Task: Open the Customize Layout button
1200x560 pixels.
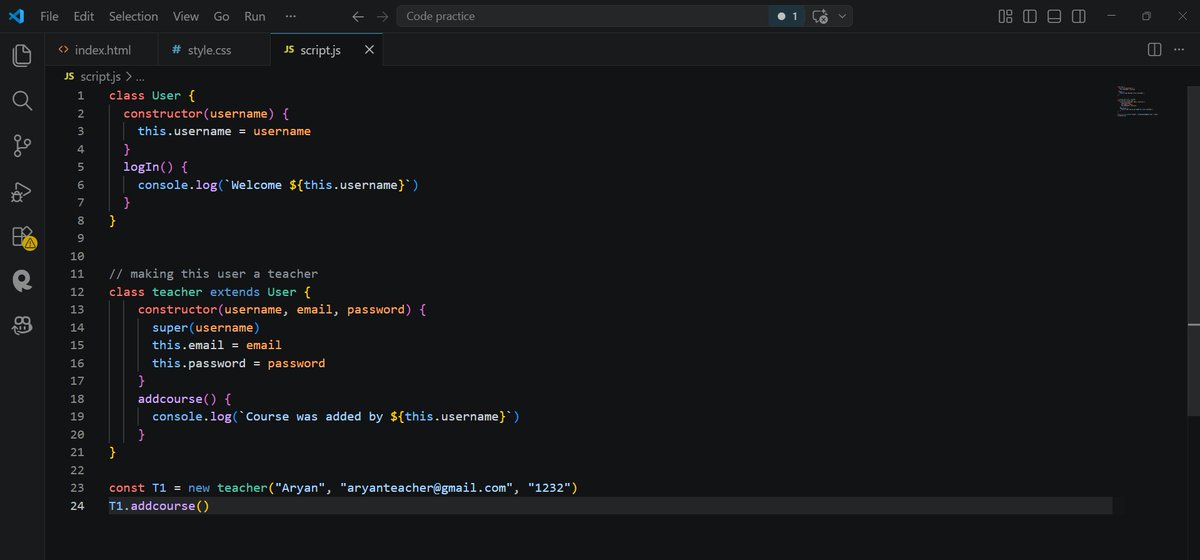Action: click(x=1006, y=16)
